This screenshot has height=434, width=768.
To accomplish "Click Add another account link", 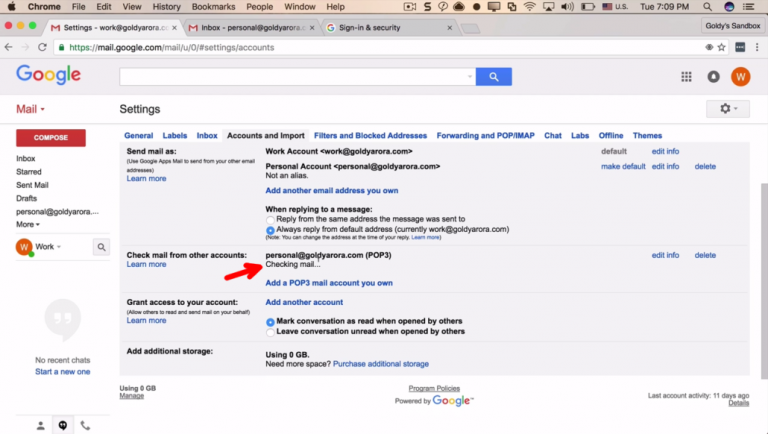I will coord(304,302).
